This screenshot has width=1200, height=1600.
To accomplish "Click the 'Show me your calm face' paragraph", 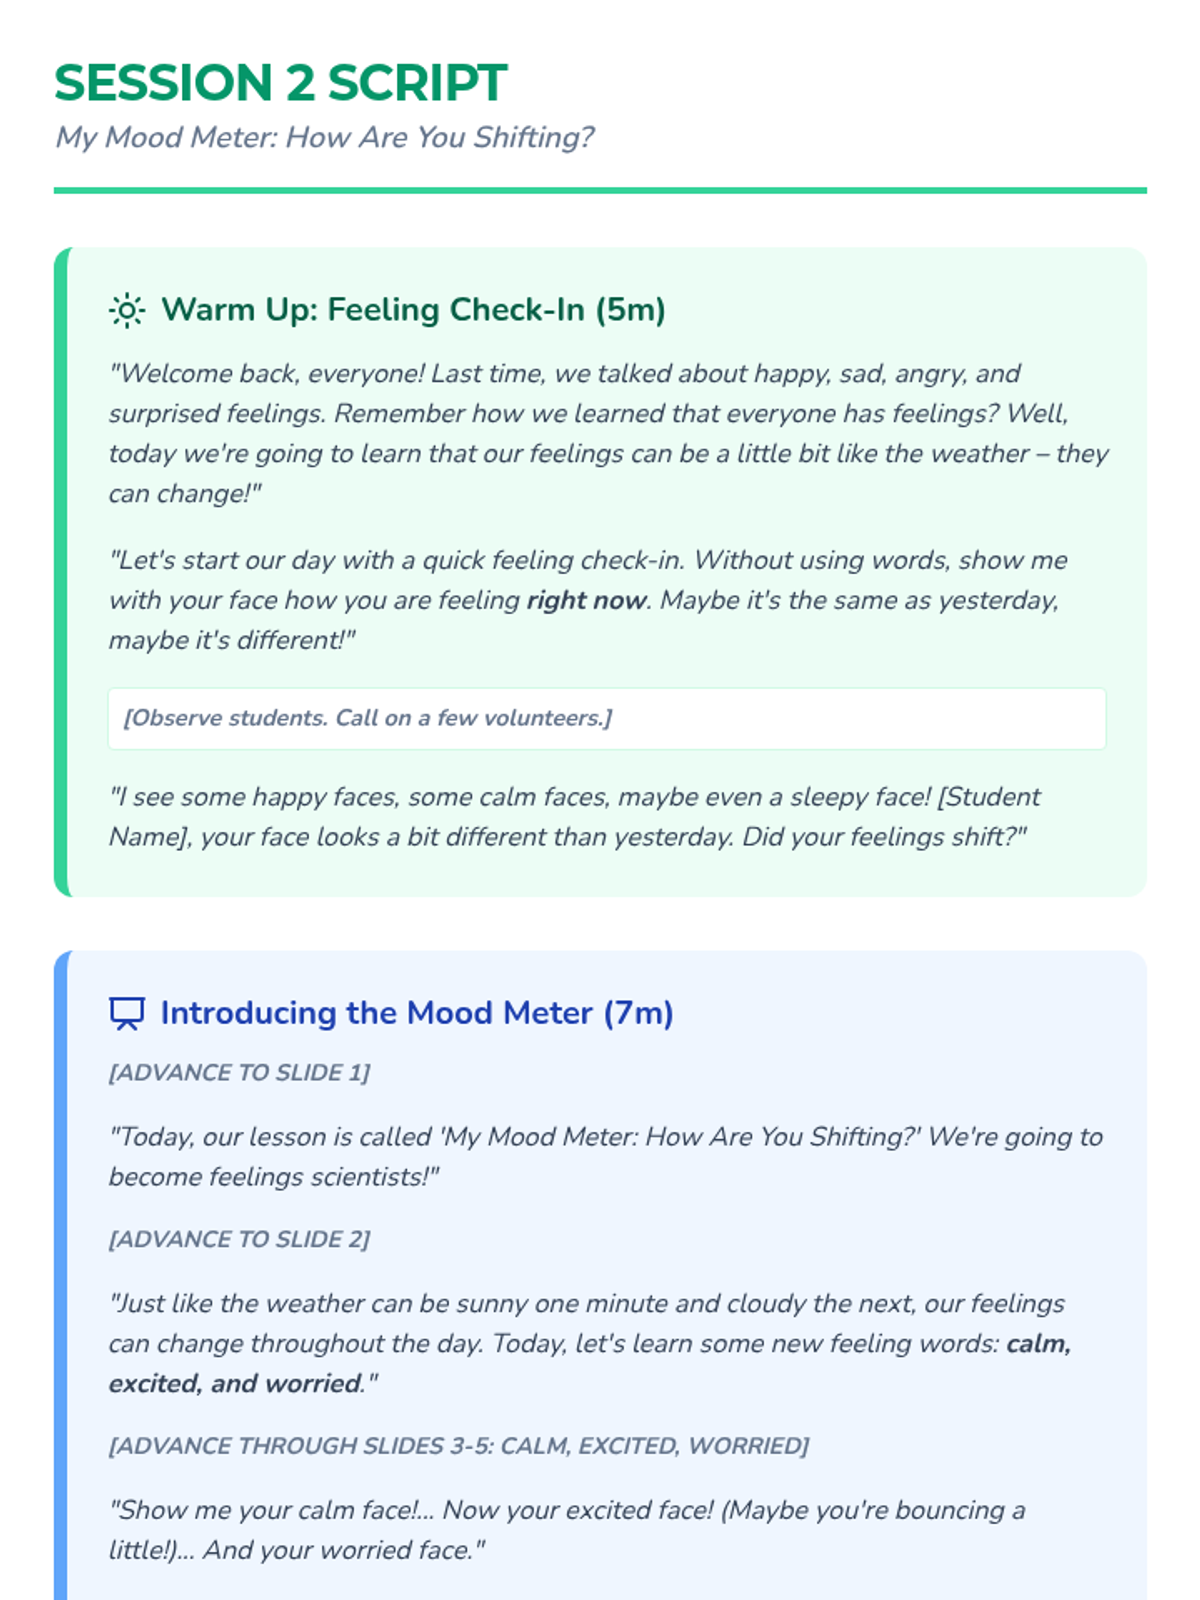I will tap(566, 1530).
